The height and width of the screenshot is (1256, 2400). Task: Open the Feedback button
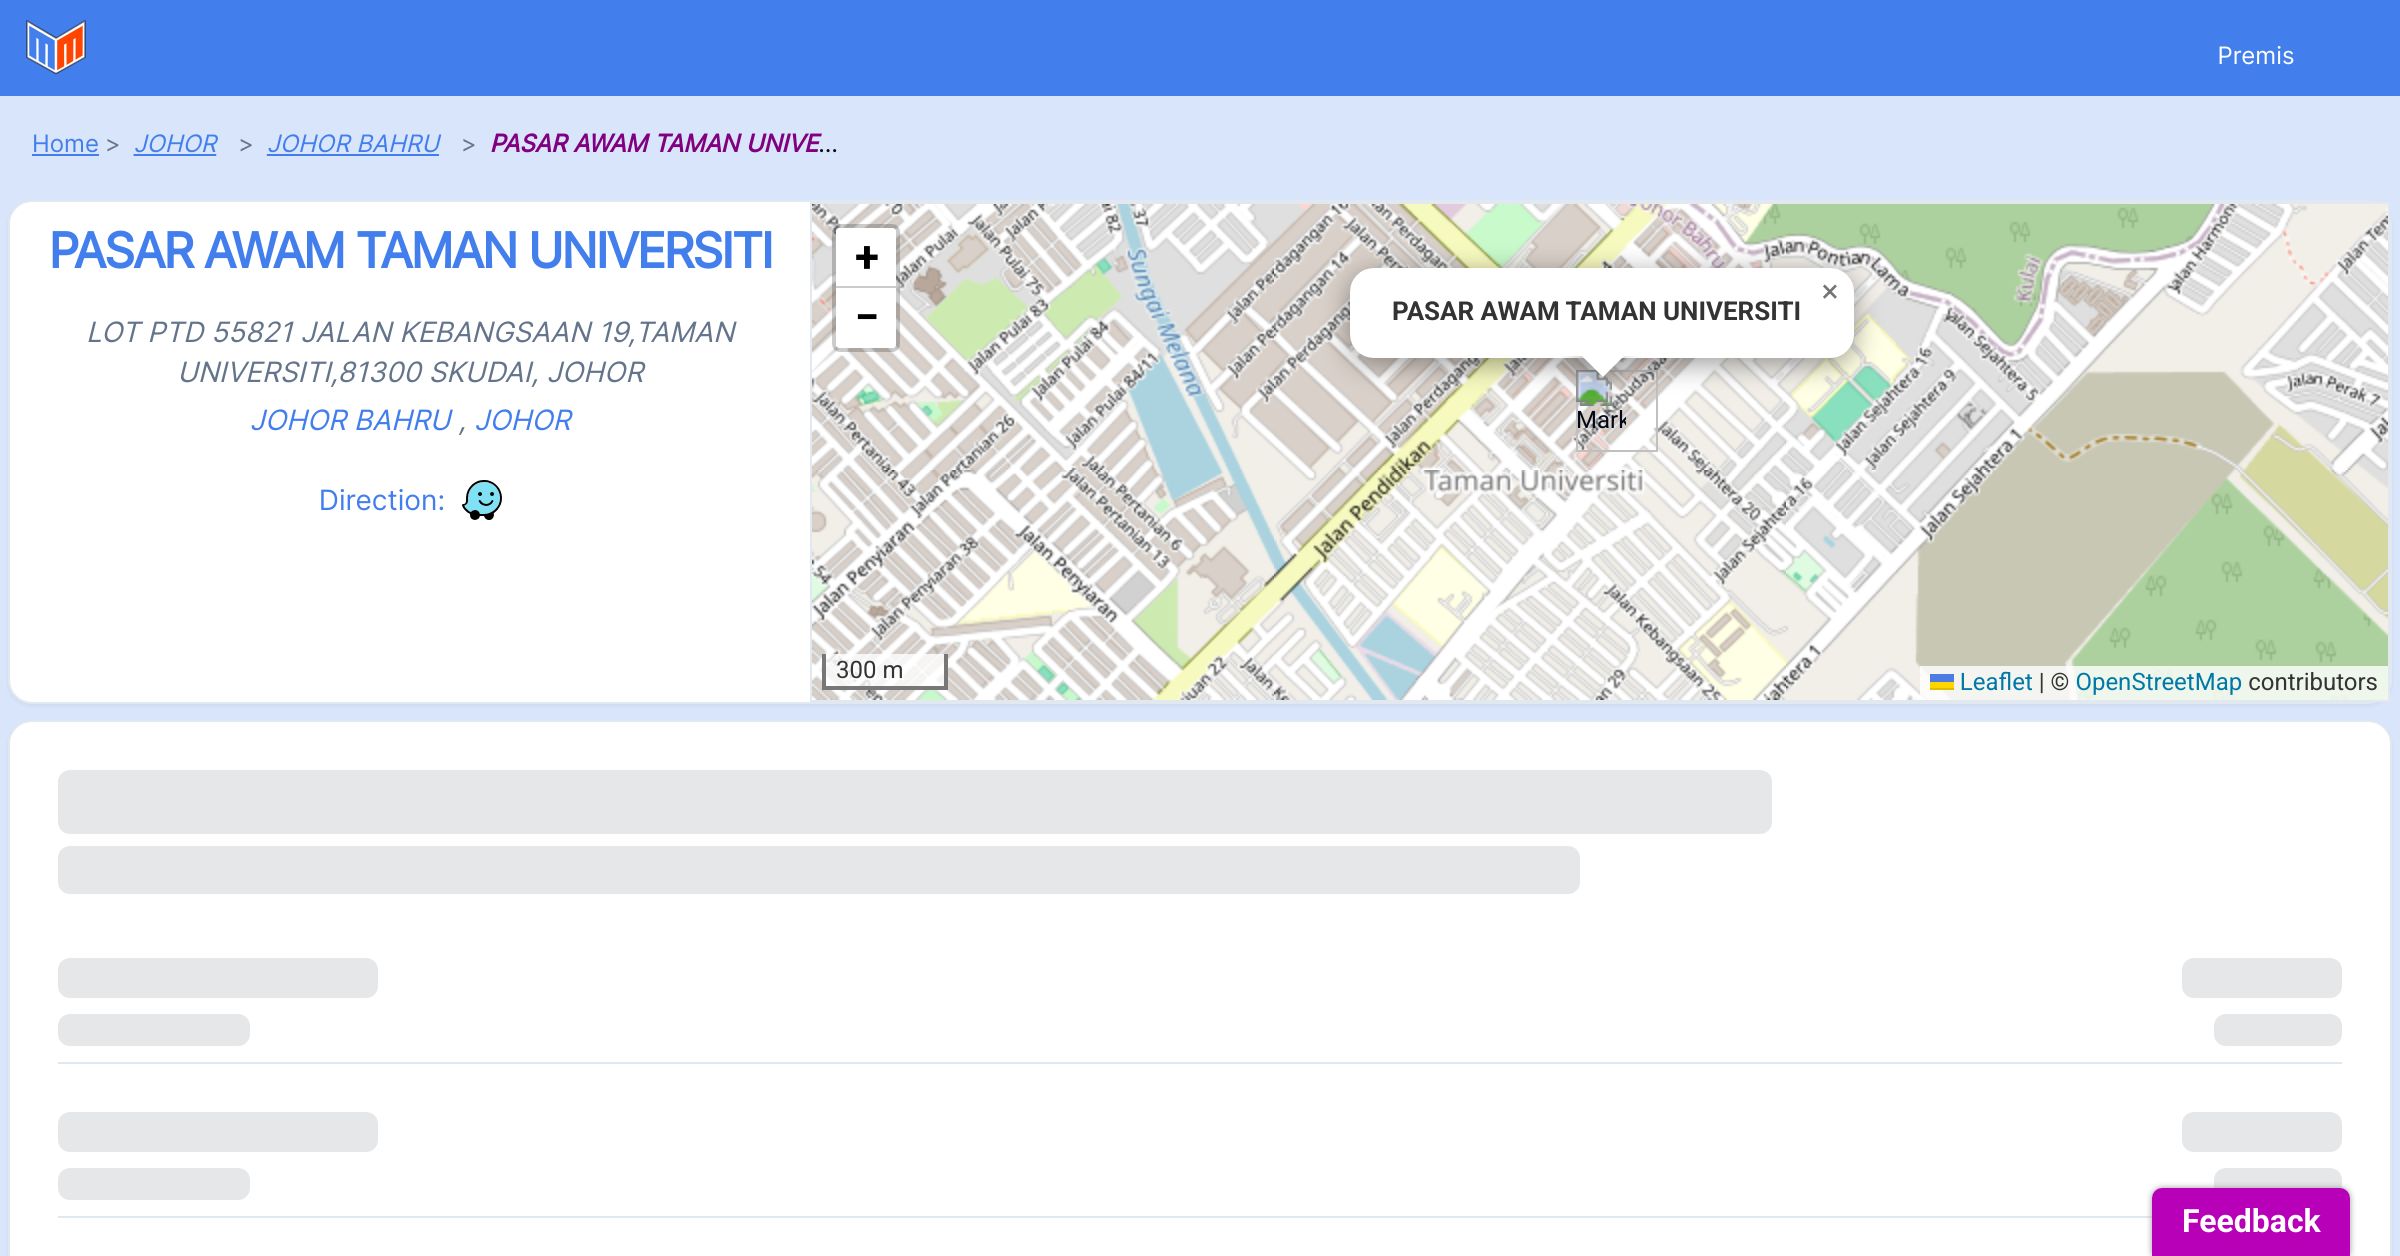point(2250,1221)
